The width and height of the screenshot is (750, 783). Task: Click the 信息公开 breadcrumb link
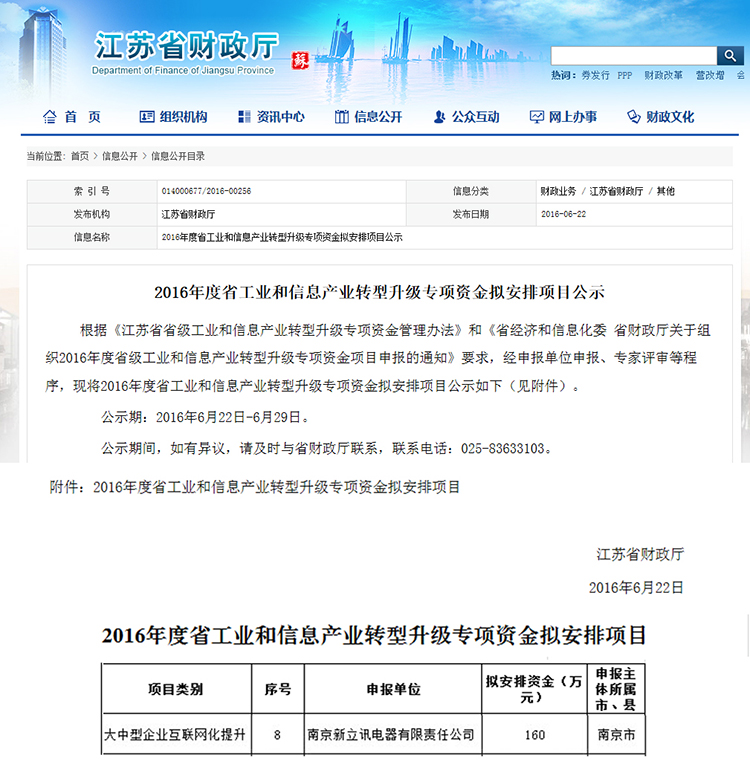120,156
